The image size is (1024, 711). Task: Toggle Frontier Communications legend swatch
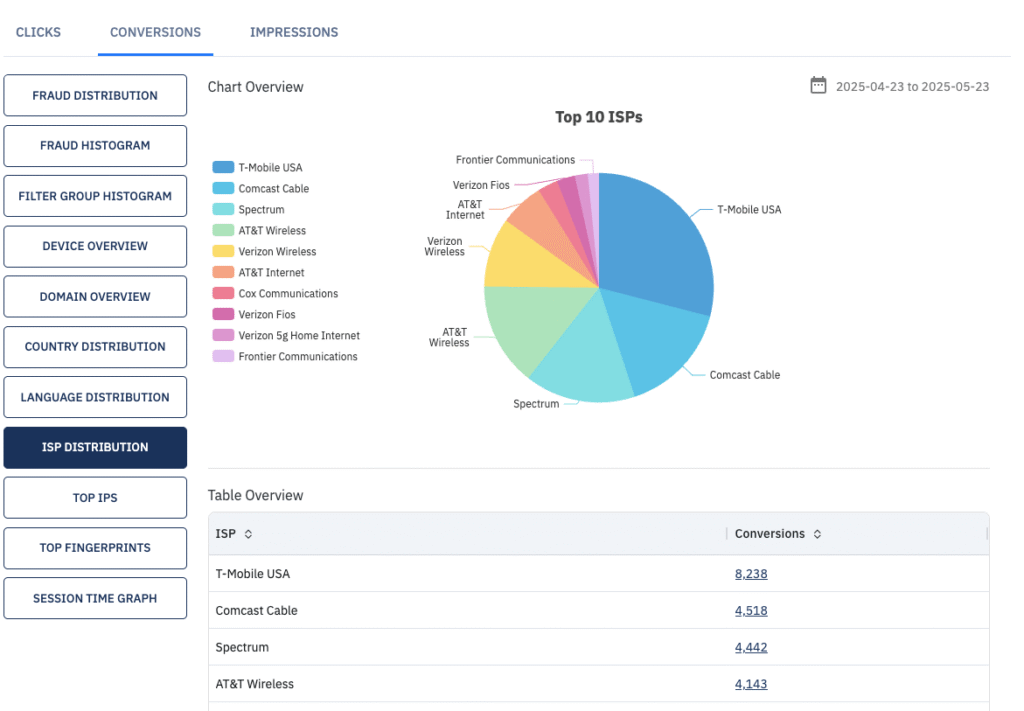[x=223, y=356]
